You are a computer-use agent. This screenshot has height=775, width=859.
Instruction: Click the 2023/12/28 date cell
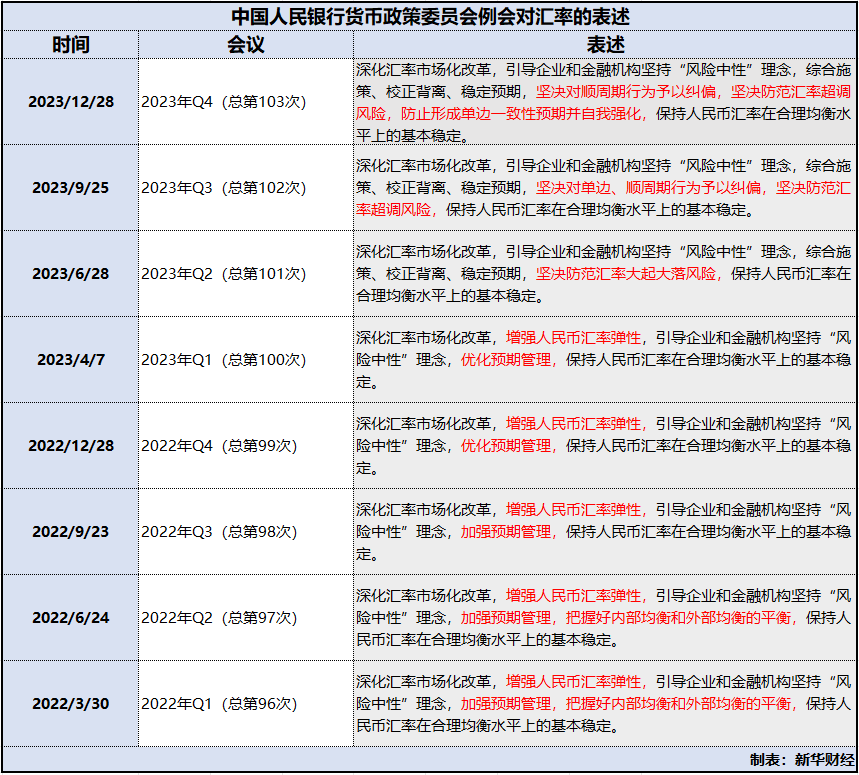[x=70, y=101]
